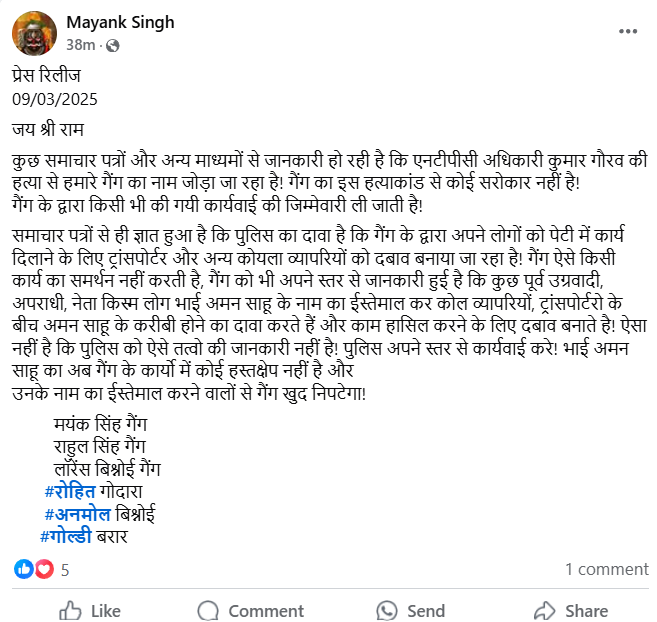Image resolution: width=657 pixels, height=622 pixels.
Task: Open the three-dot post options menu
Action: (628, 32)
